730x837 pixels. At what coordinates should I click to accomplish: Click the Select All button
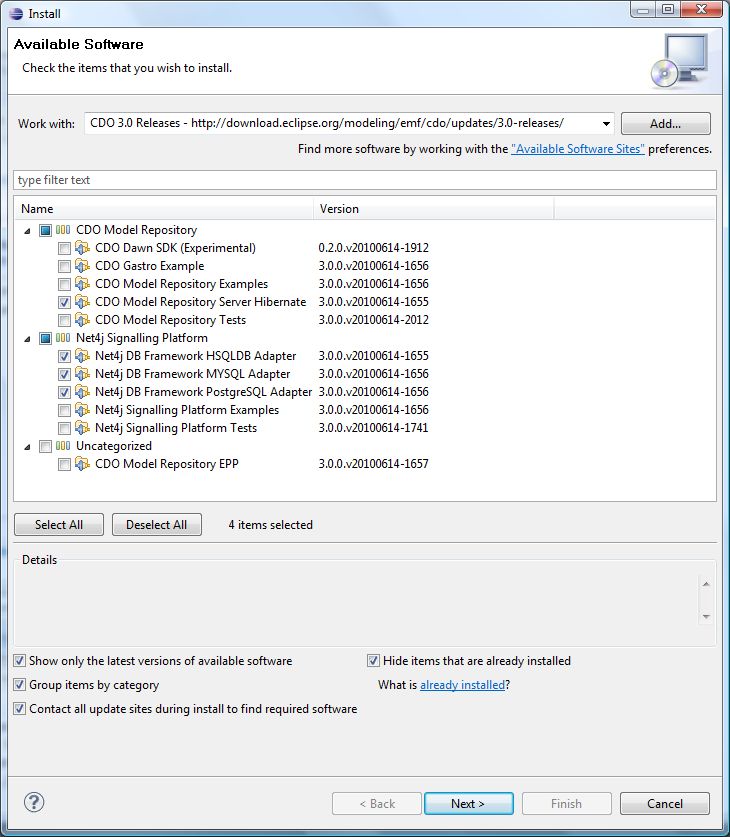pos(59,525)
